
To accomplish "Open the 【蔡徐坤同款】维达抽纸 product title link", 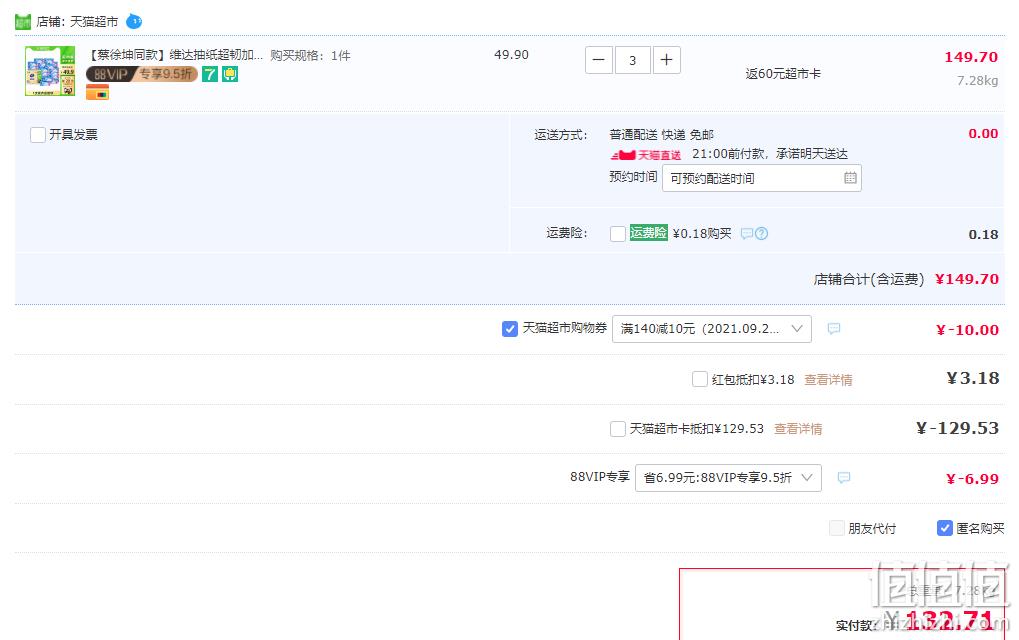I will point(175,55).
